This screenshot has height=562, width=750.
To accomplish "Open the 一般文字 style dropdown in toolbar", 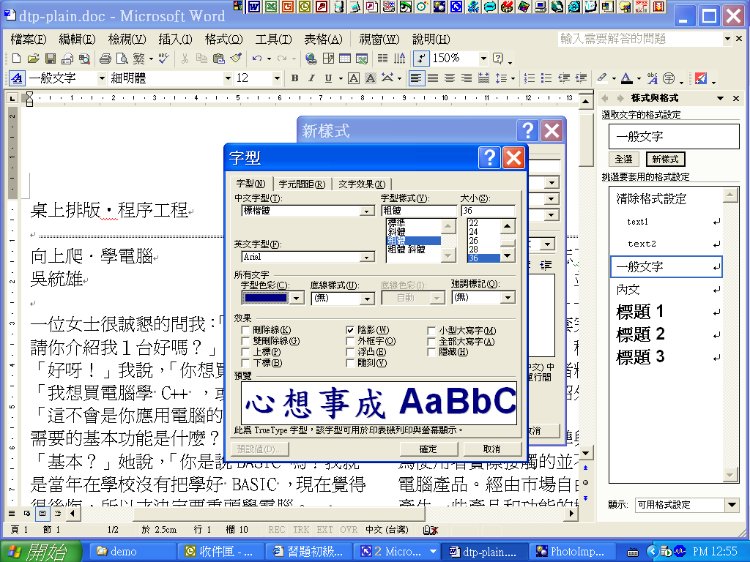I will tap(101, 78).
